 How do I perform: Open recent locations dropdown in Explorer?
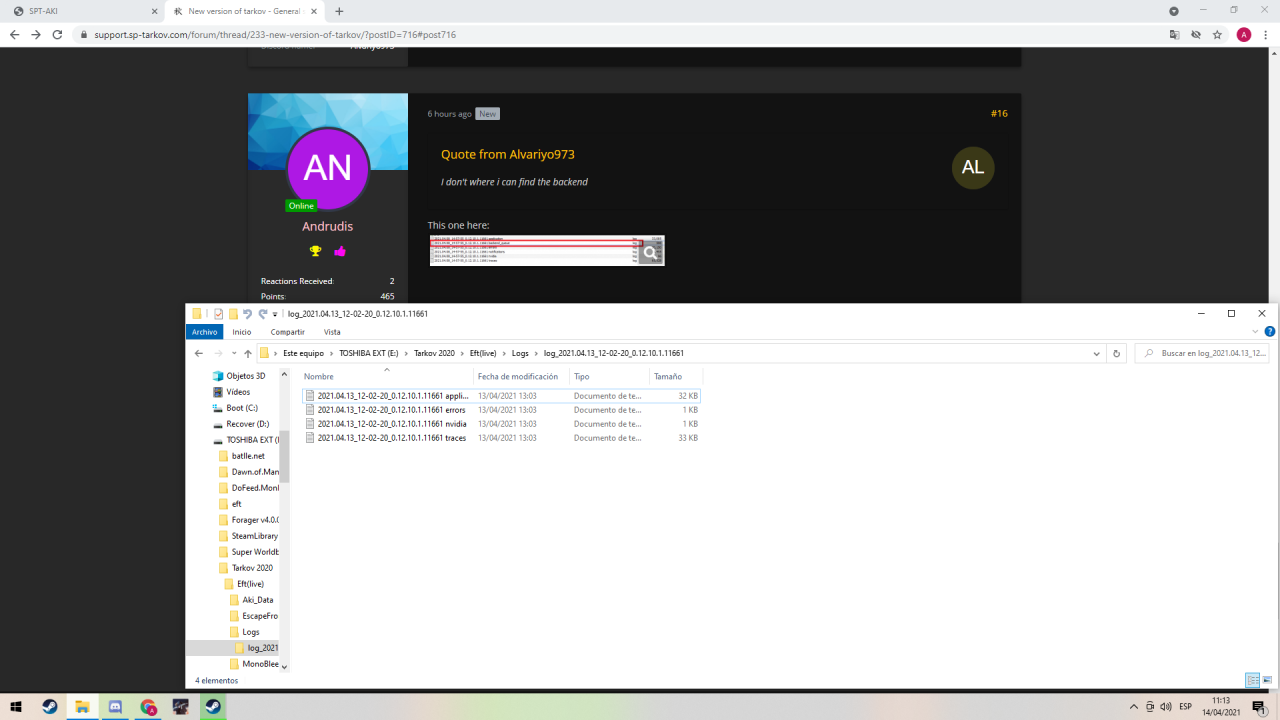click(233, 353)
